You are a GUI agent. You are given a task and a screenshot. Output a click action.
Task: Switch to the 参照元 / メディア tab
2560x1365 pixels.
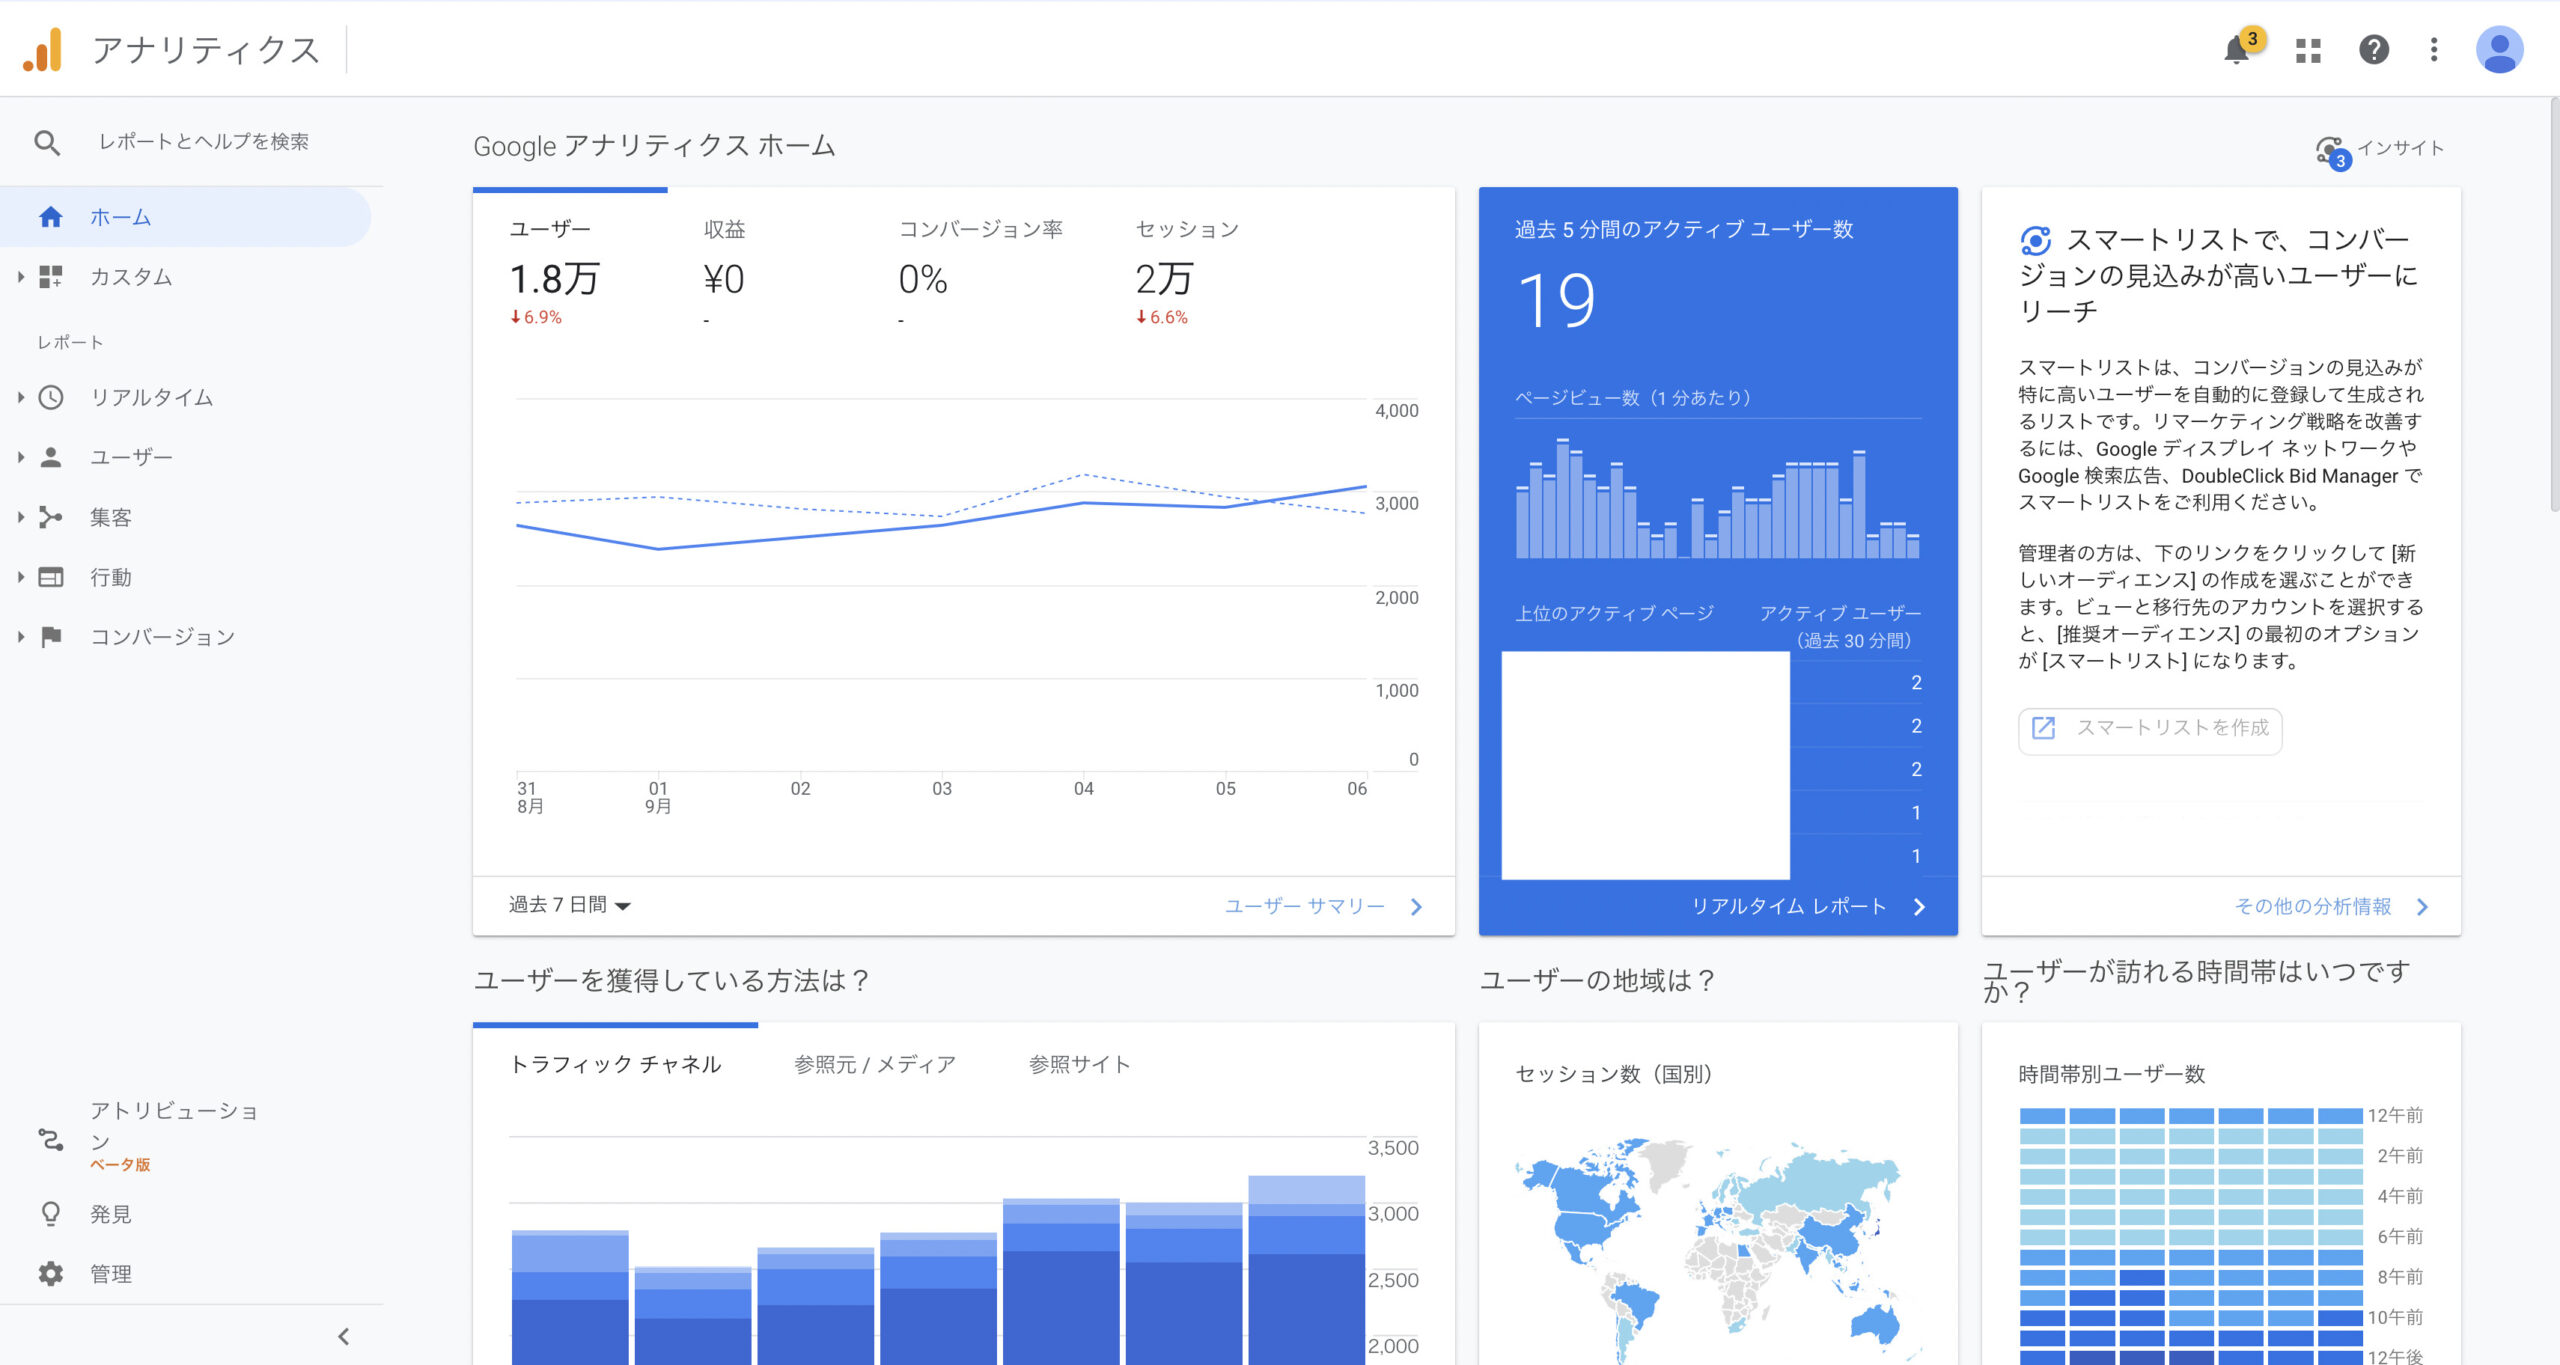[x=874, y=1064]
